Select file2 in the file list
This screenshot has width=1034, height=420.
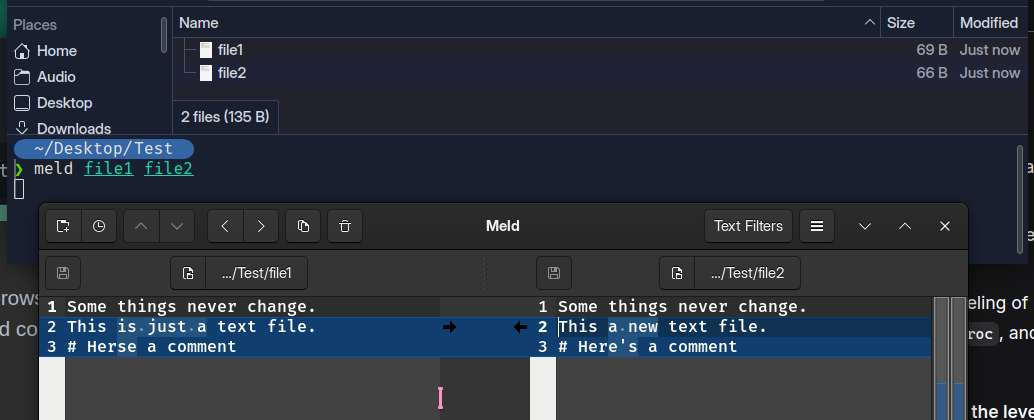(x=231, y=73)
